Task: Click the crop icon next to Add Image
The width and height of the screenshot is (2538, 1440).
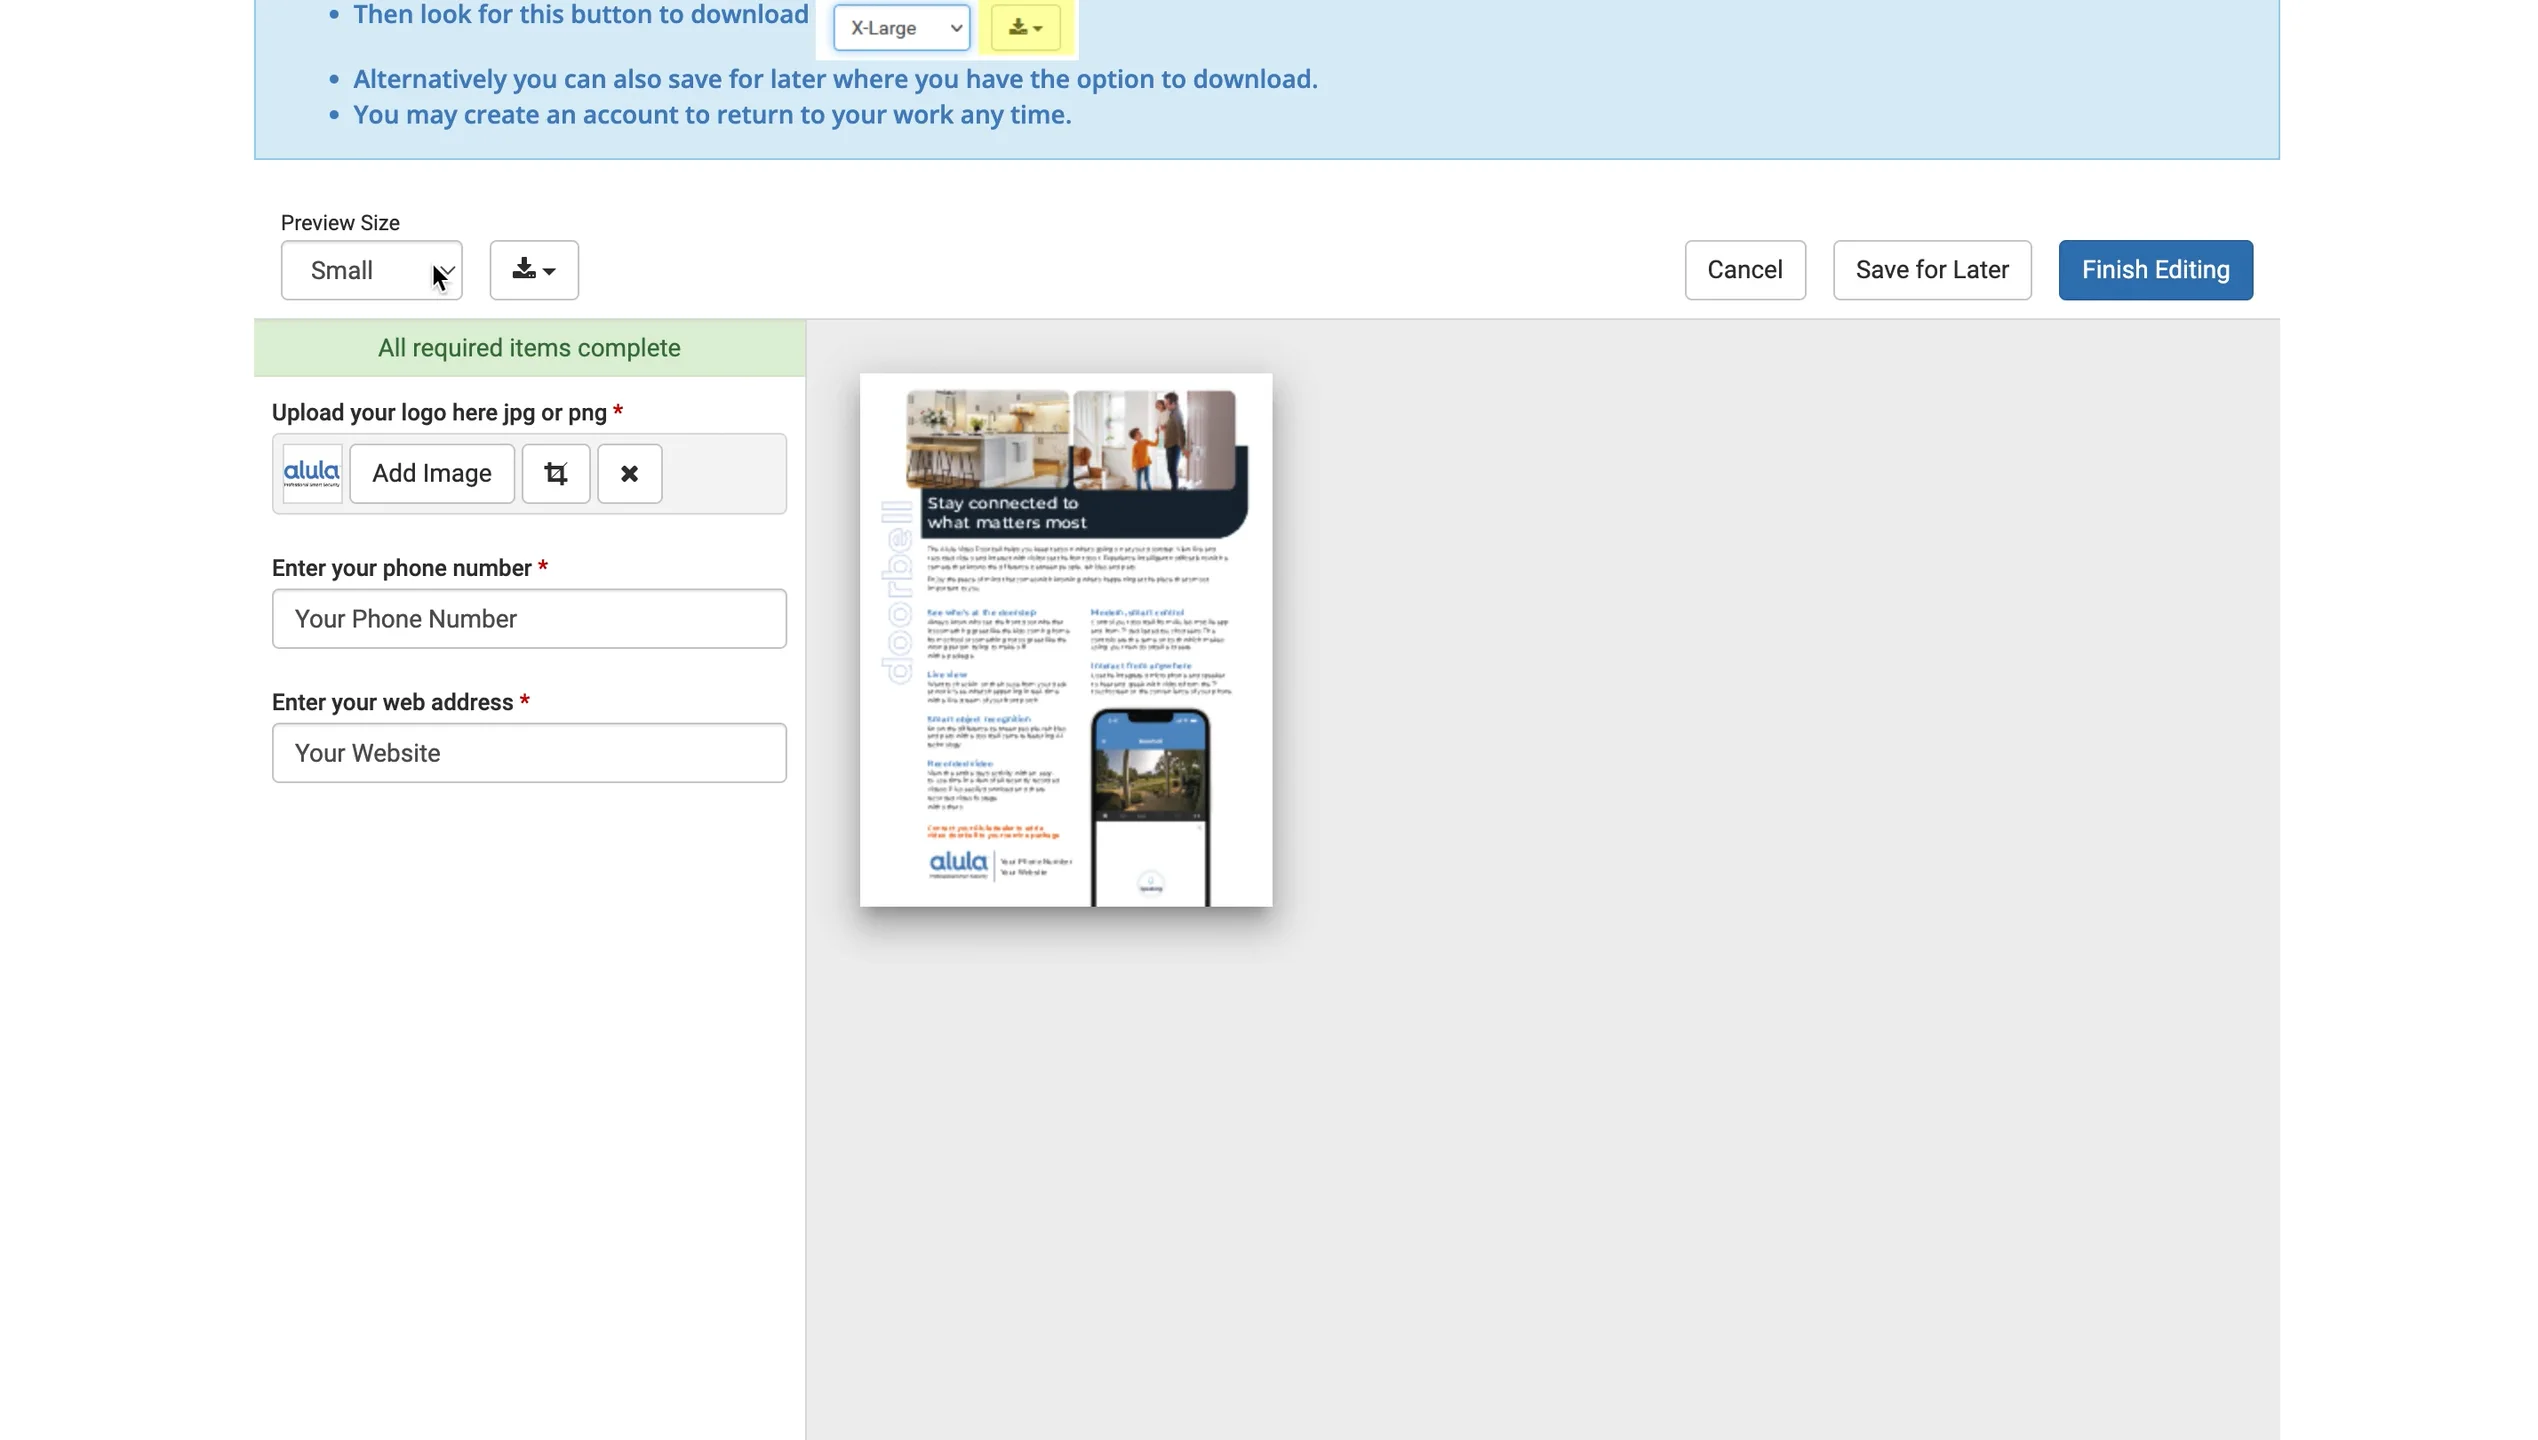Action: pyautogui.click(x=556, y=473)
